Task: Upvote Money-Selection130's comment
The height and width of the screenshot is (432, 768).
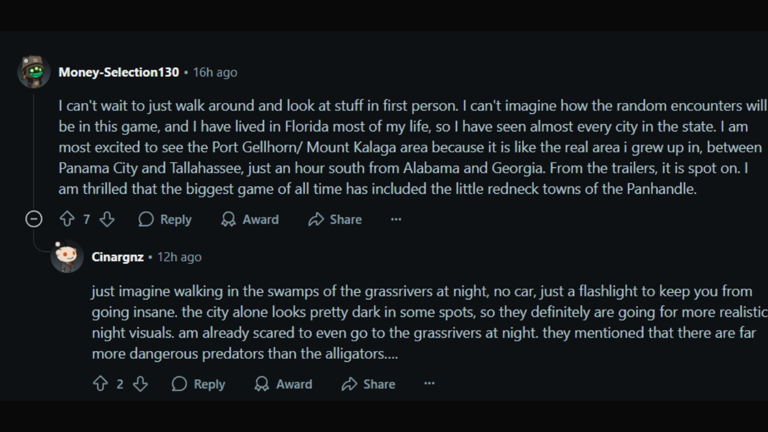Action: coord(67,219)
